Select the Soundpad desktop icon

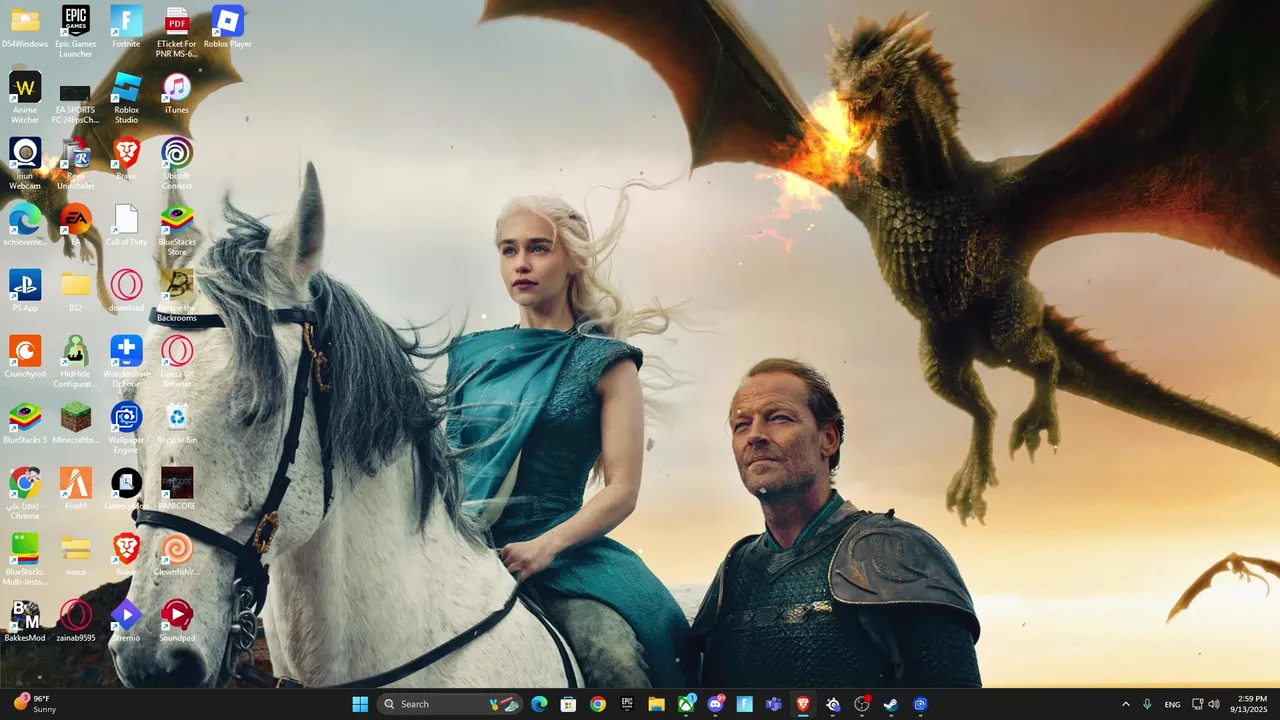coord(176,621)
